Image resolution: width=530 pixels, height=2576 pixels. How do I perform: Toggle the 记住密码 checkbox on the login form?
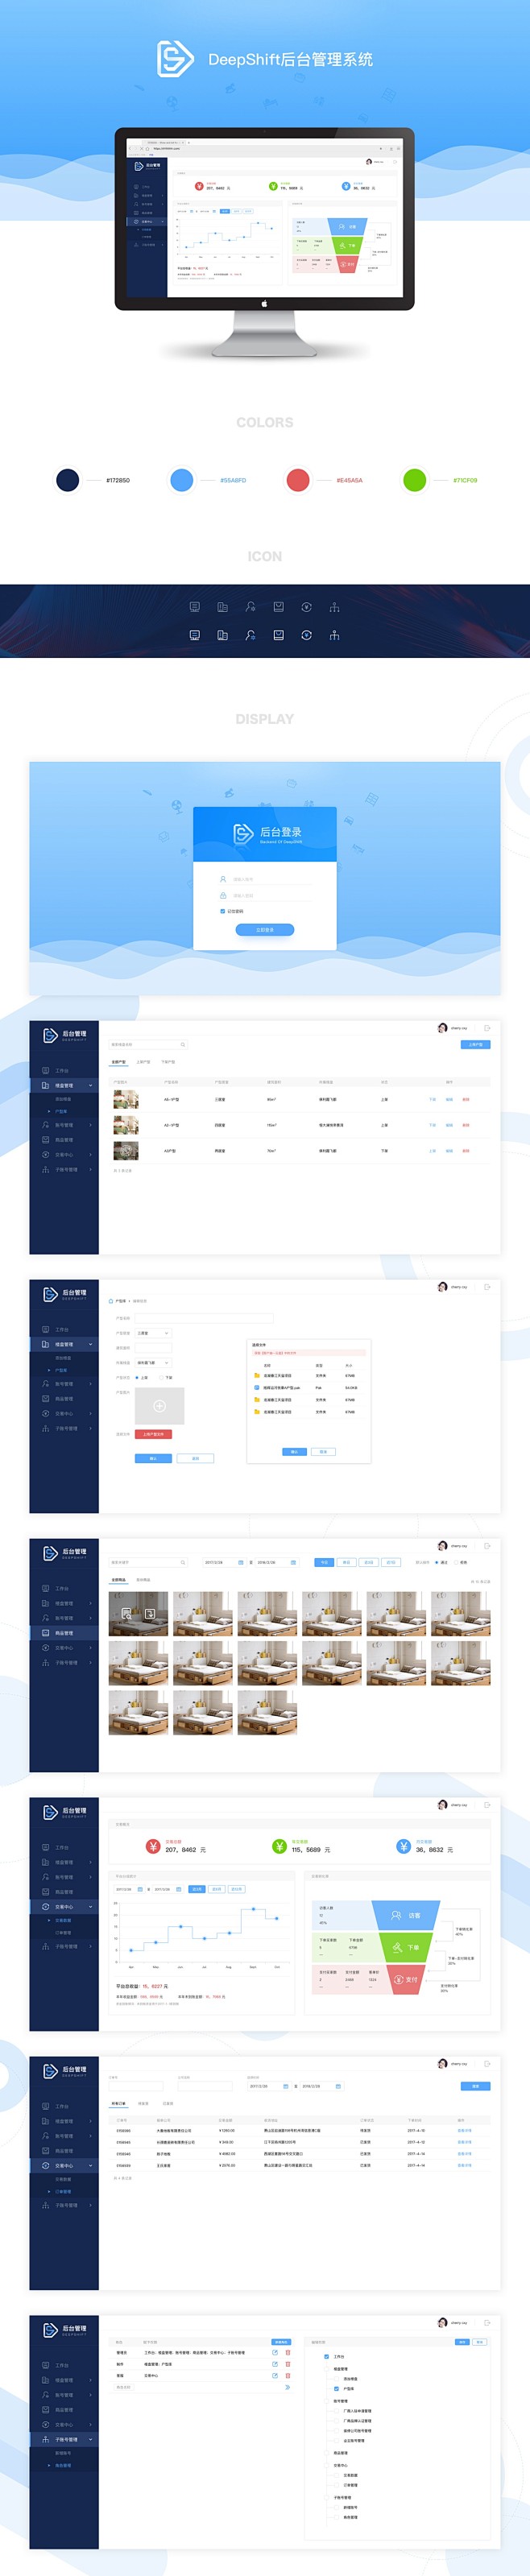[222, 911]
